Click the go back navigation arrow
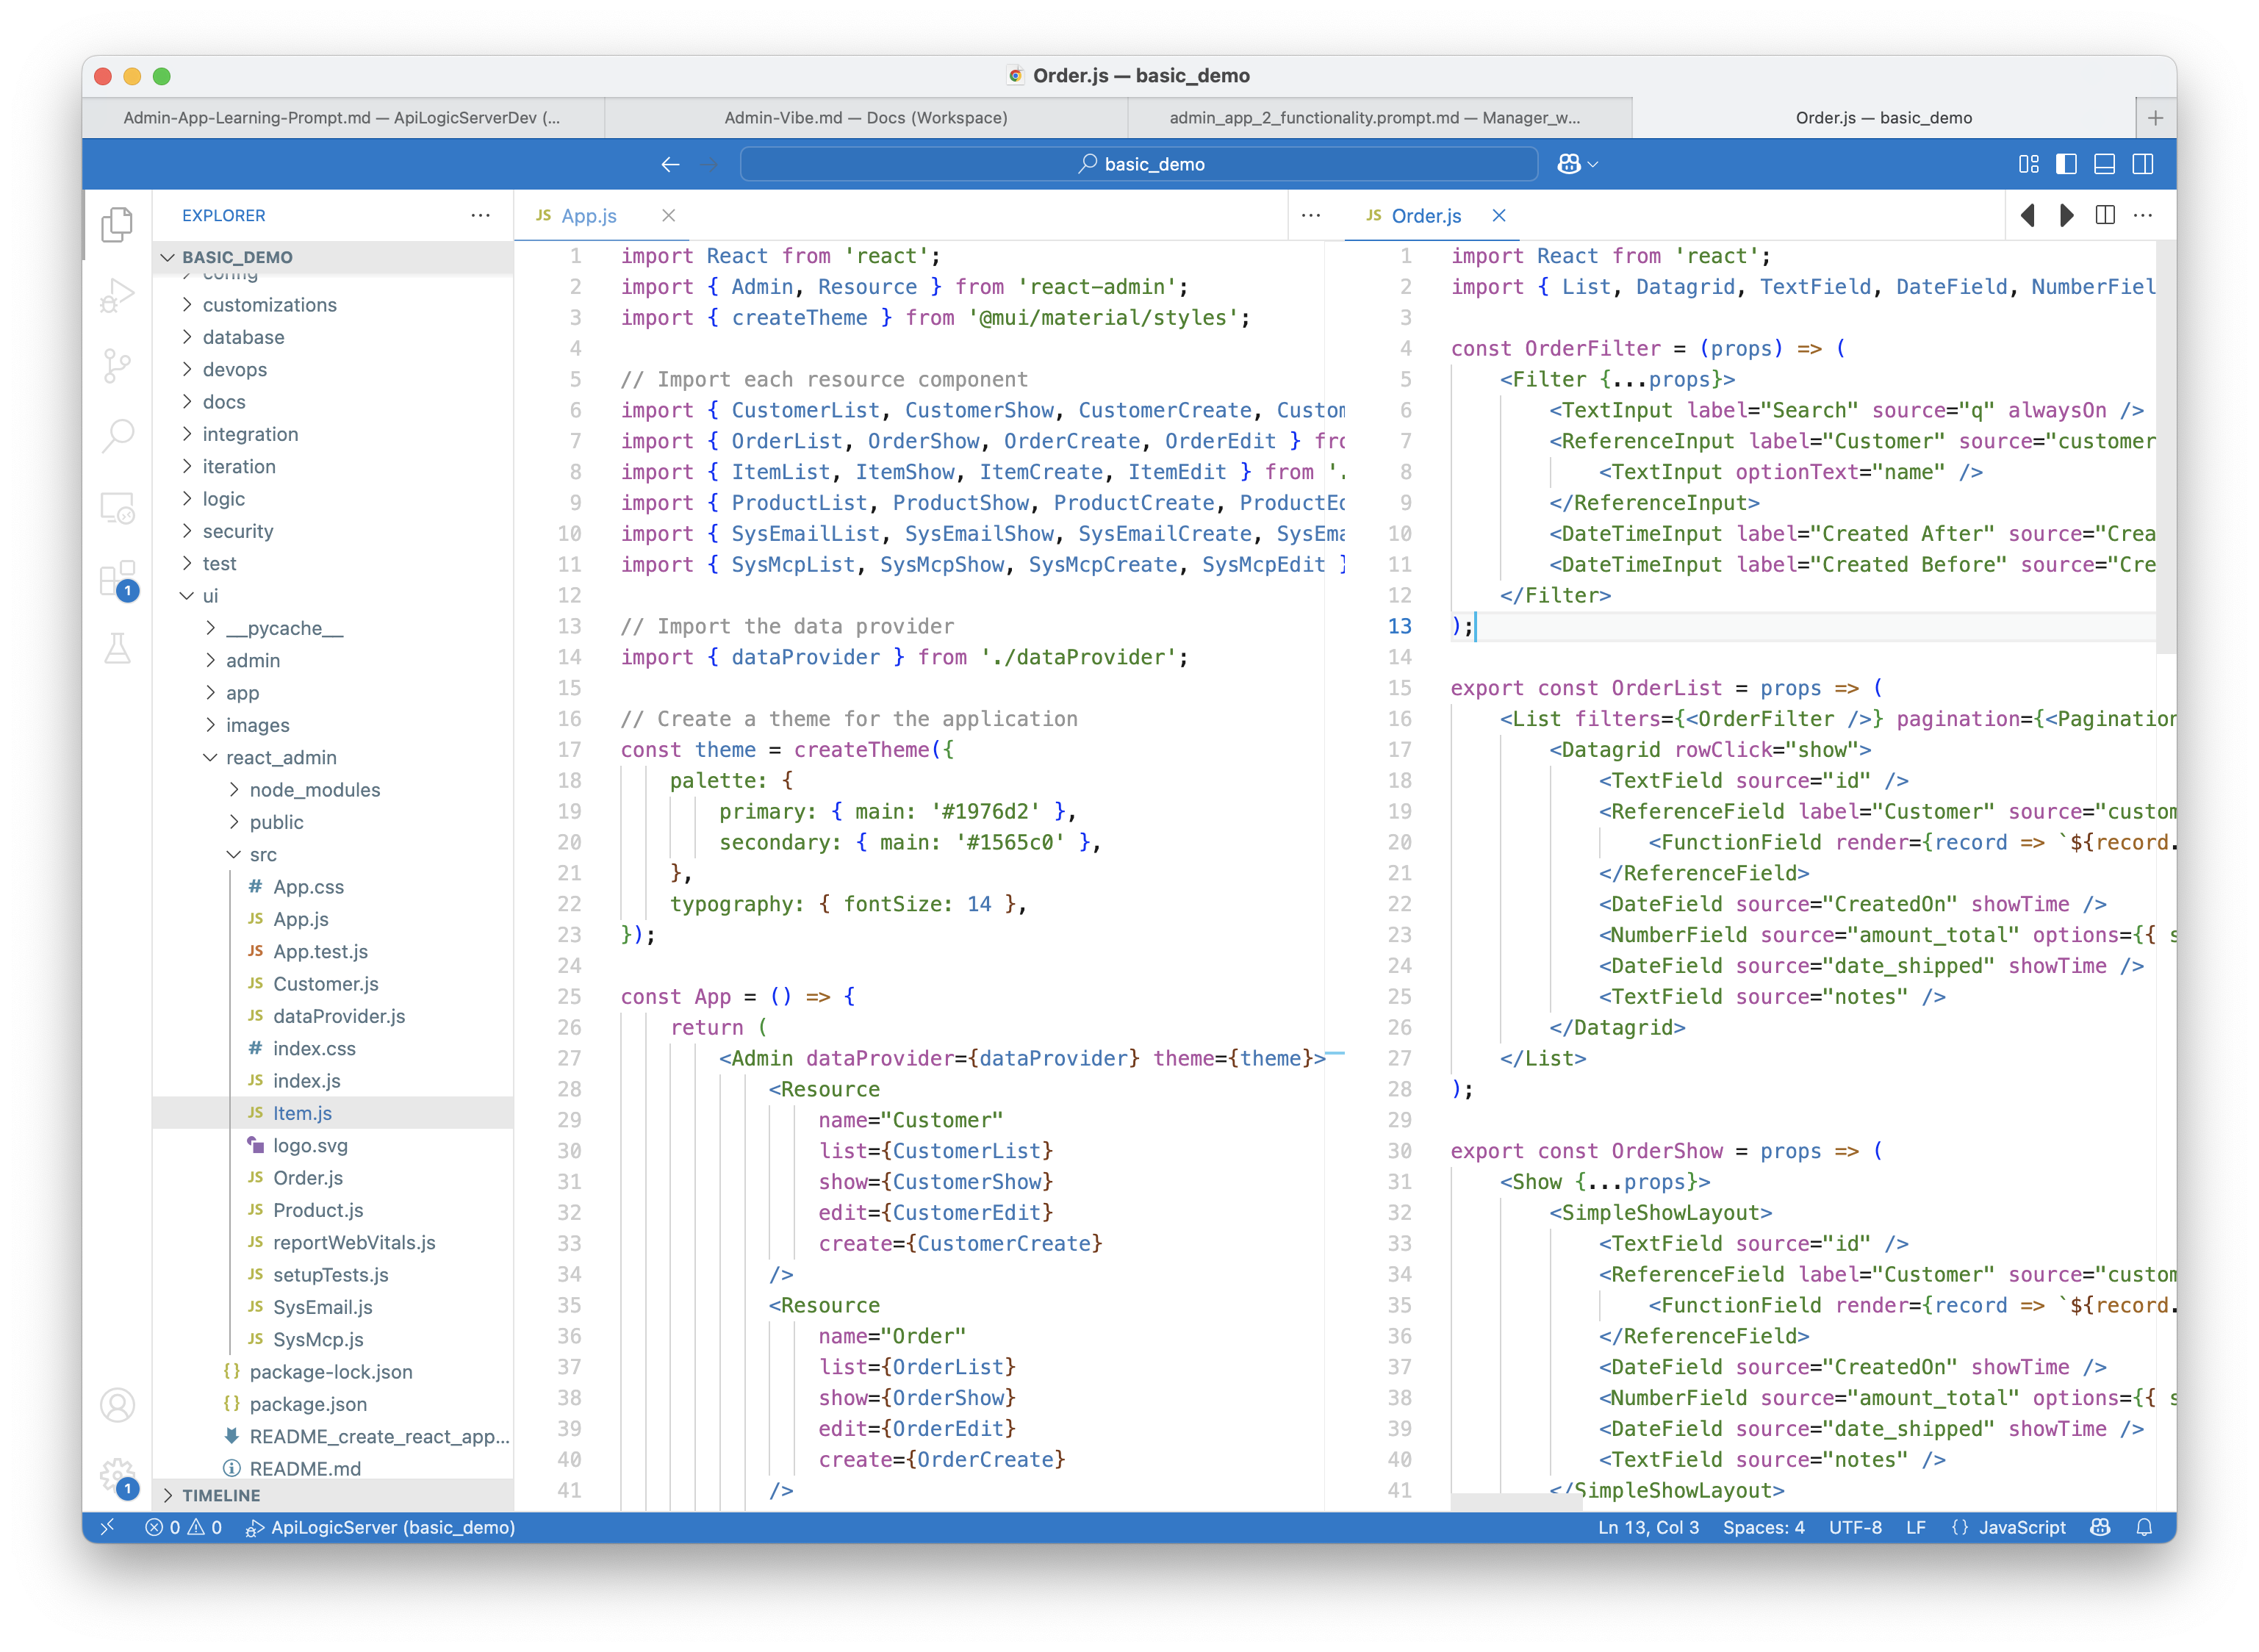 [x=670, y=164]
